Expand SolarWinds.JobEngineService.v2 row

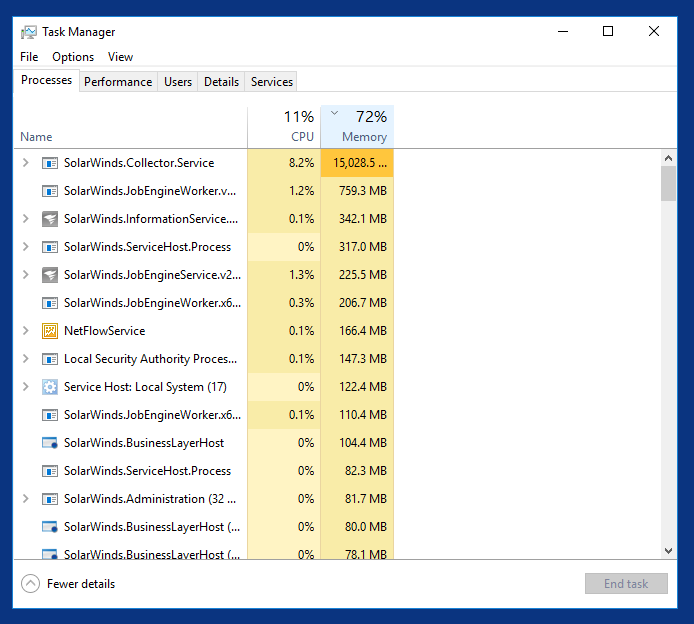pyautogui.click(x=26, y=275)
